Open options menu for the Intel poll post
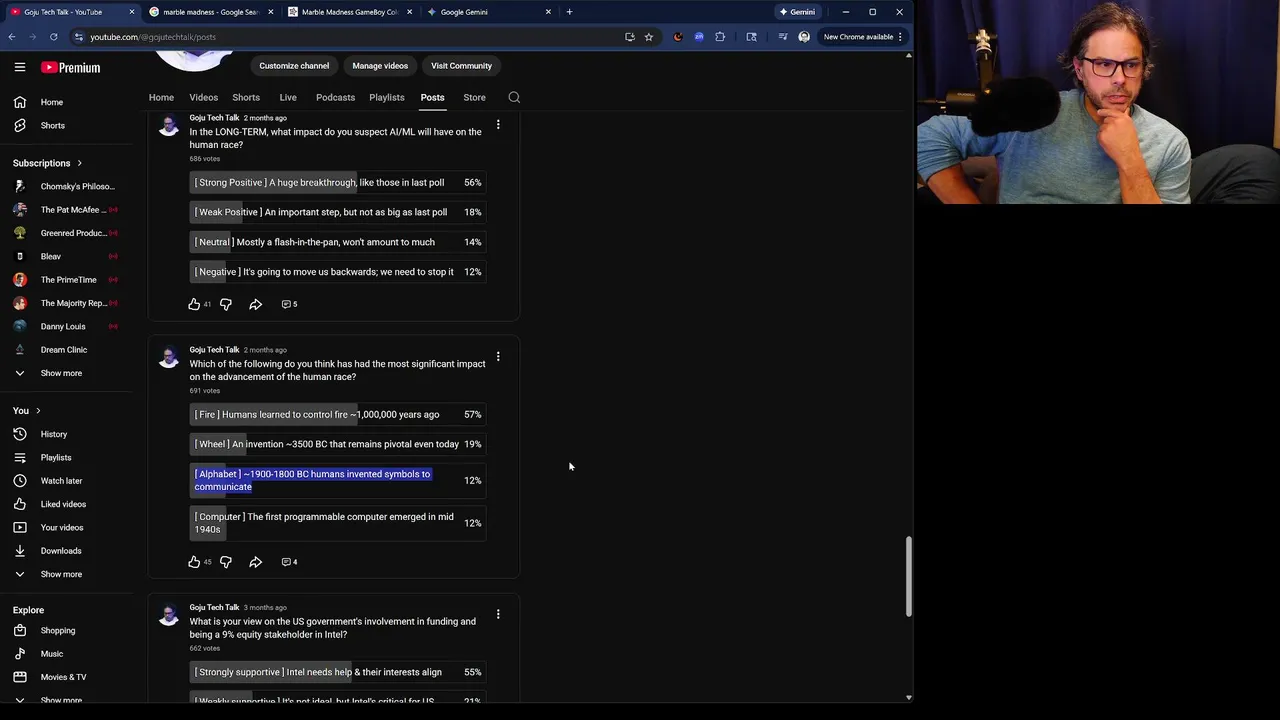 click(x=498, y=614)
